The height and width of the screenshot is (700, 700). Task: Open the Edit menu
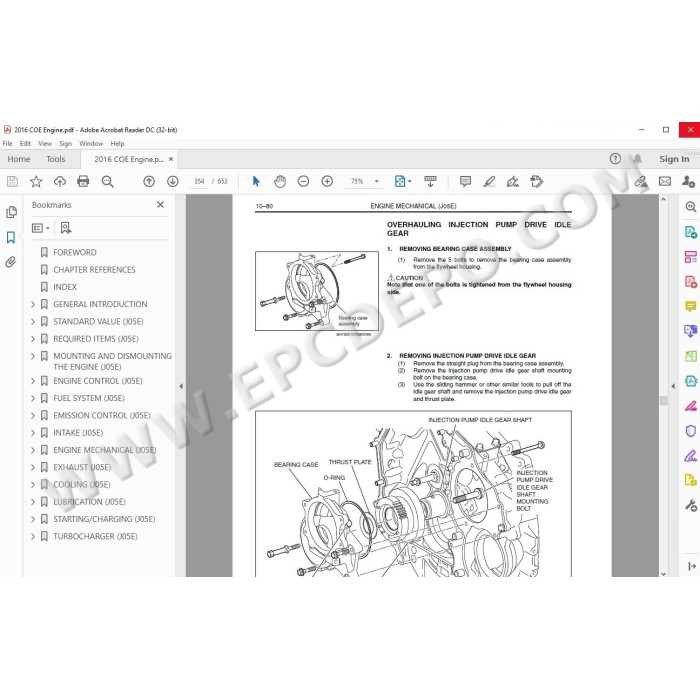click(25, 143)
